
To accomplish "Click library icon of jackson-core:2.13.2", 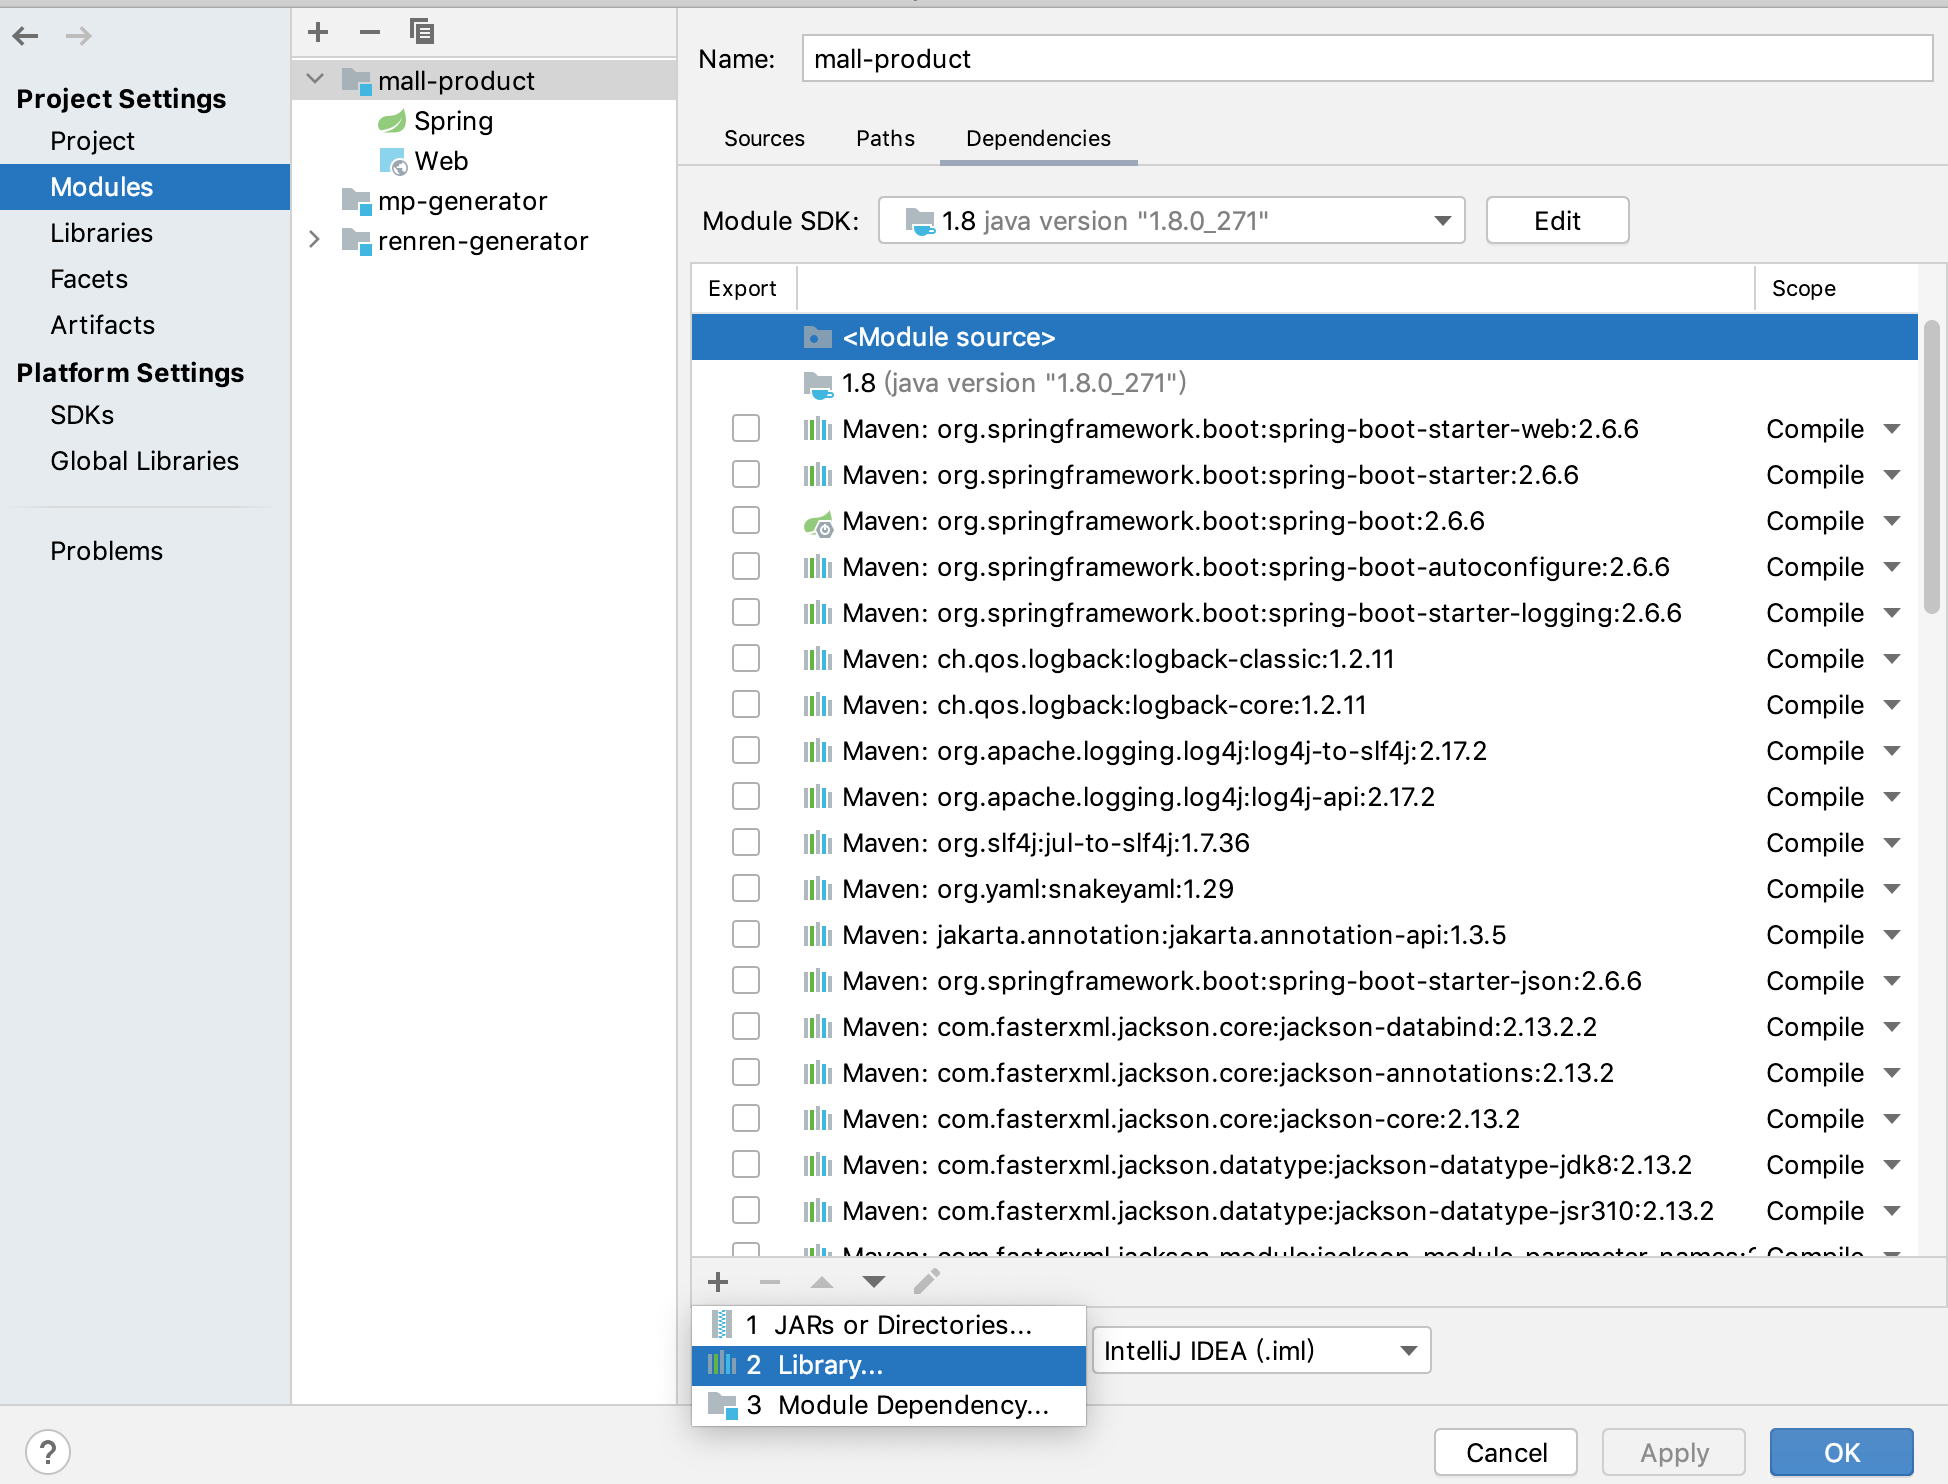I will click(x=818, y=1119).
